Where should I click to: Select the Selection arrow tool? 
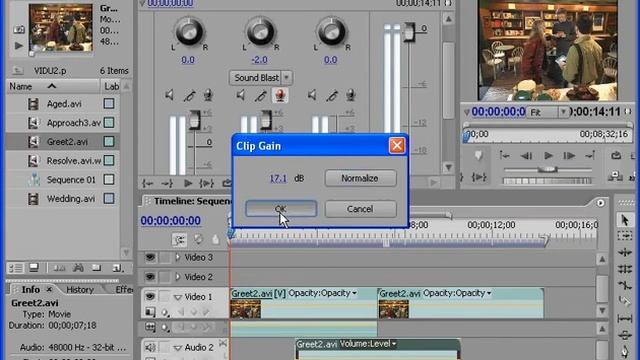point(624,220)
